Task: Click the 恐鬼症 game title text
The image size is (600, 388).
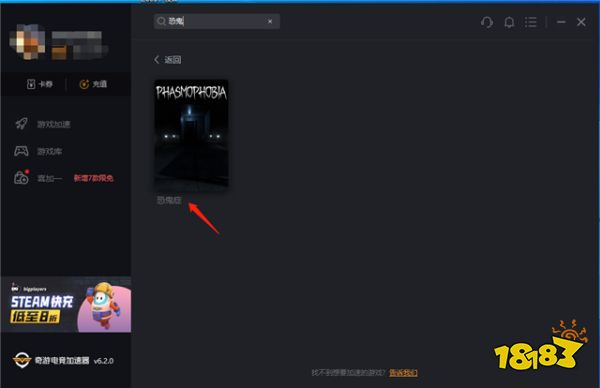Action: 169,200
